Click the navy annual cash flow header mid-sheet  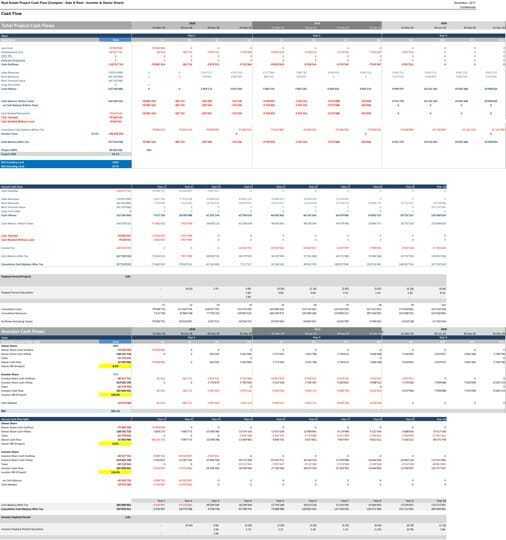[223, 186]
